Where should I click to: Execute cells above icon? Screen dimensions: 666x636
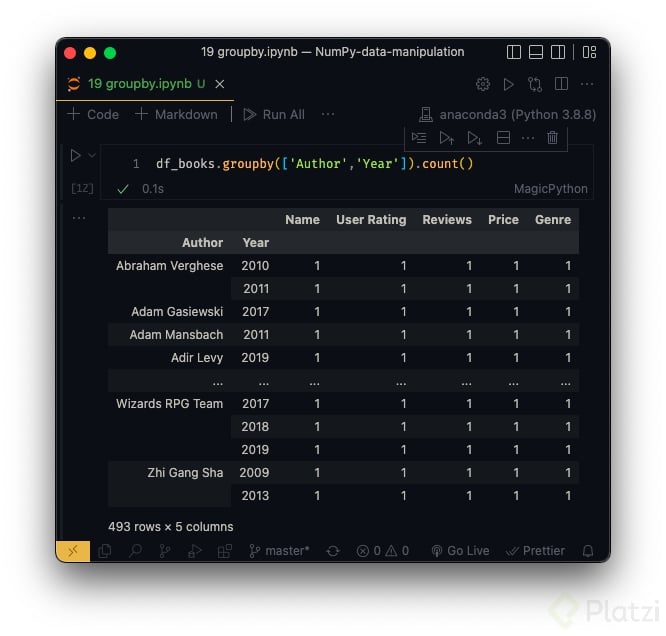click(x=446, y=138)
